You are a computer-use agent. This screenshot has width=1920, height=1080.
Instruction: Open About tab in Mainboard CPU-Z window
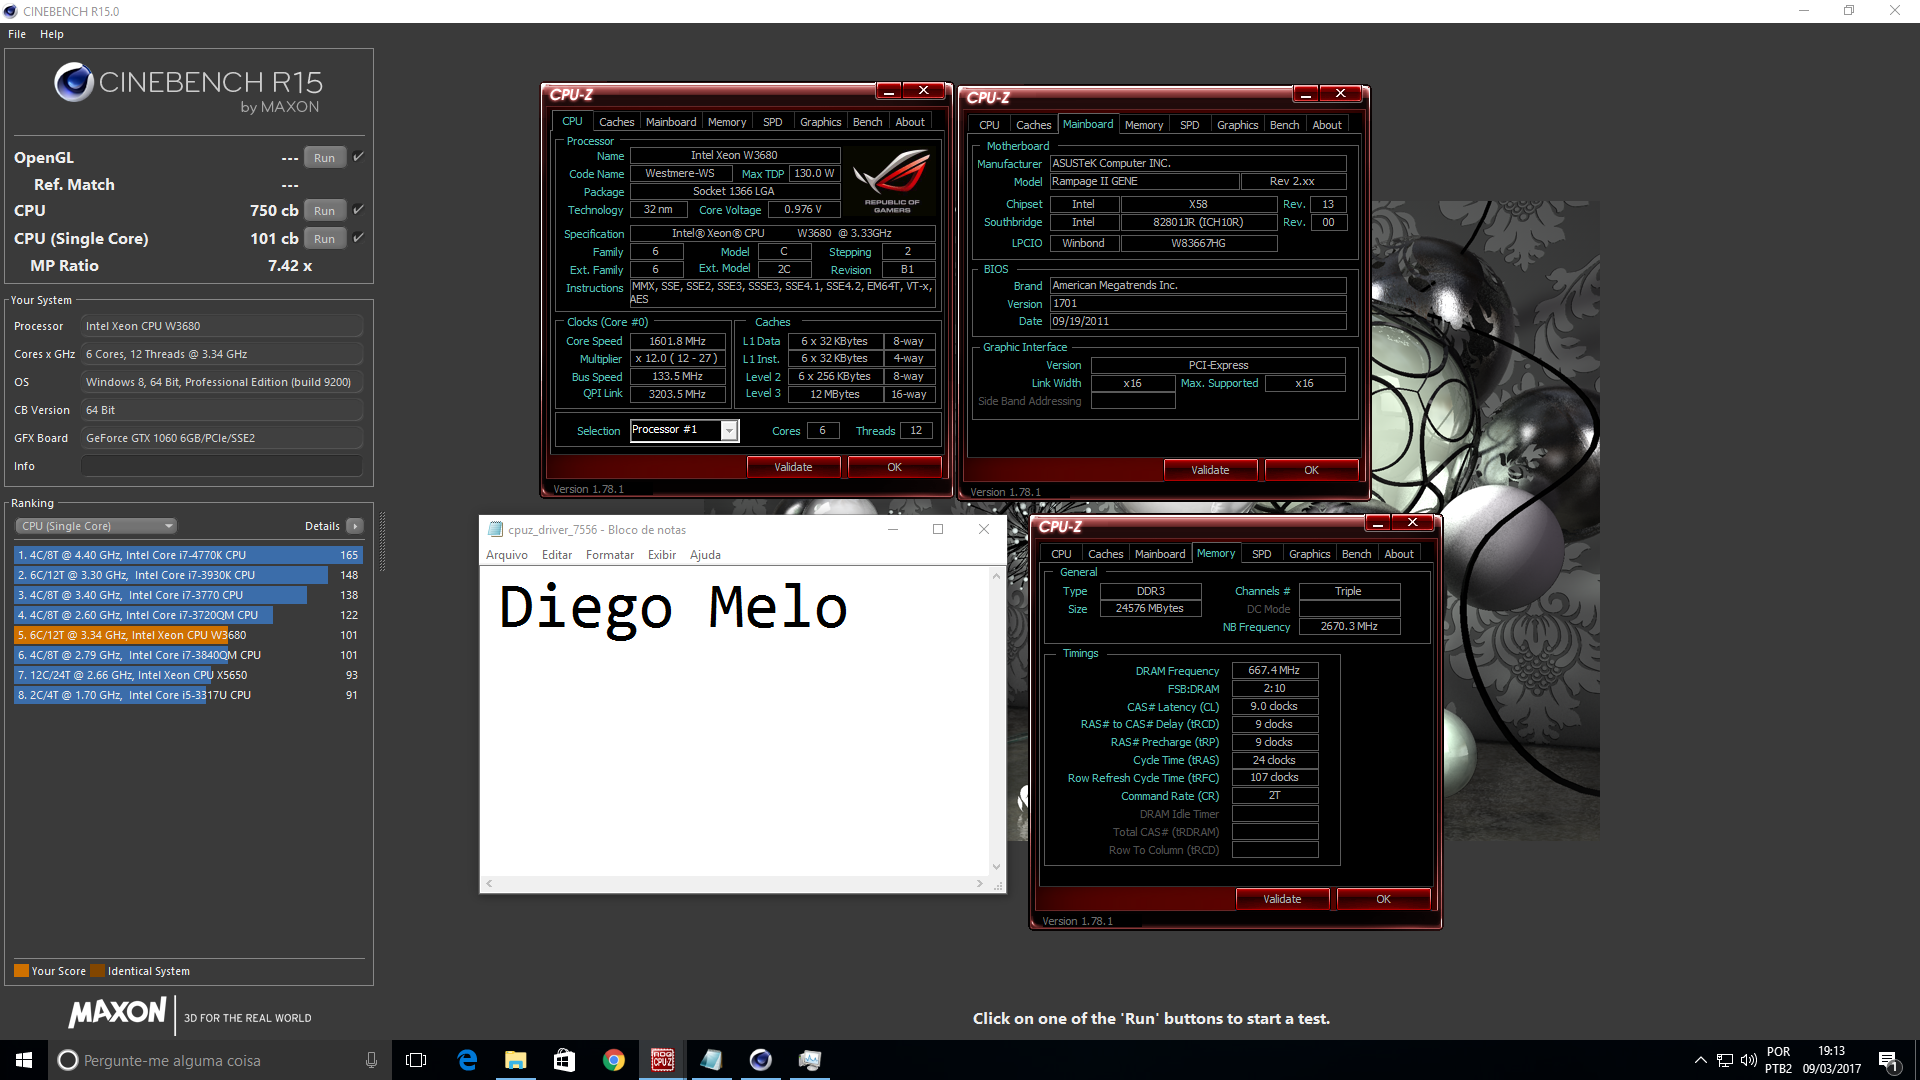pos(1327,125)
